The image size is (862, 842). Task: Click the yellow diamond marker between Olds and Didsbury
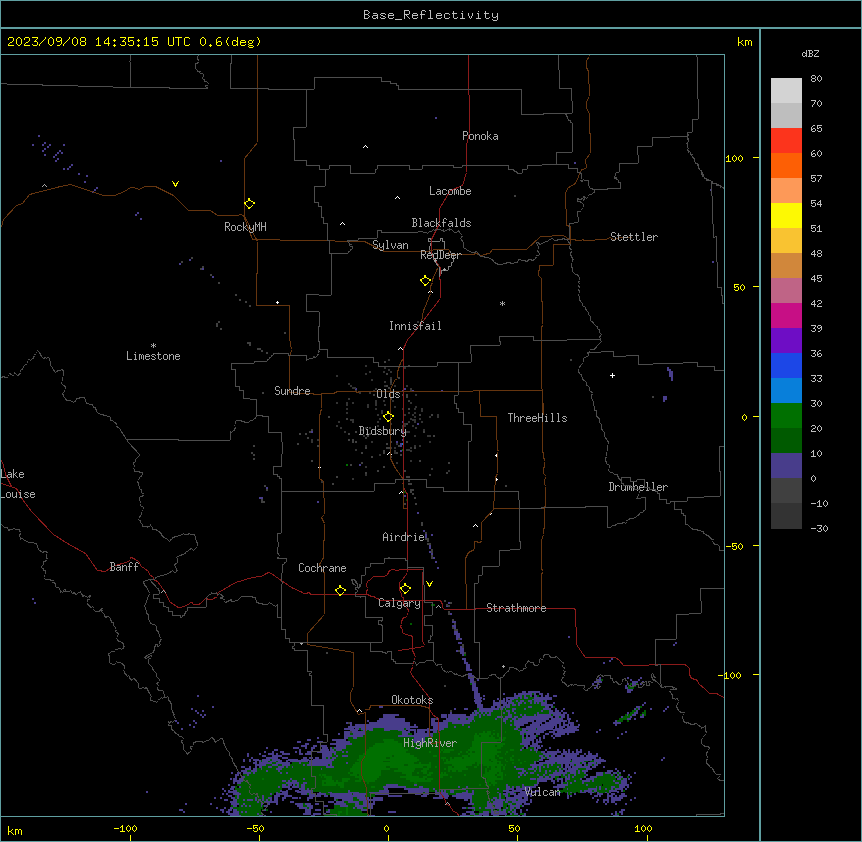[x=389, y=417]
